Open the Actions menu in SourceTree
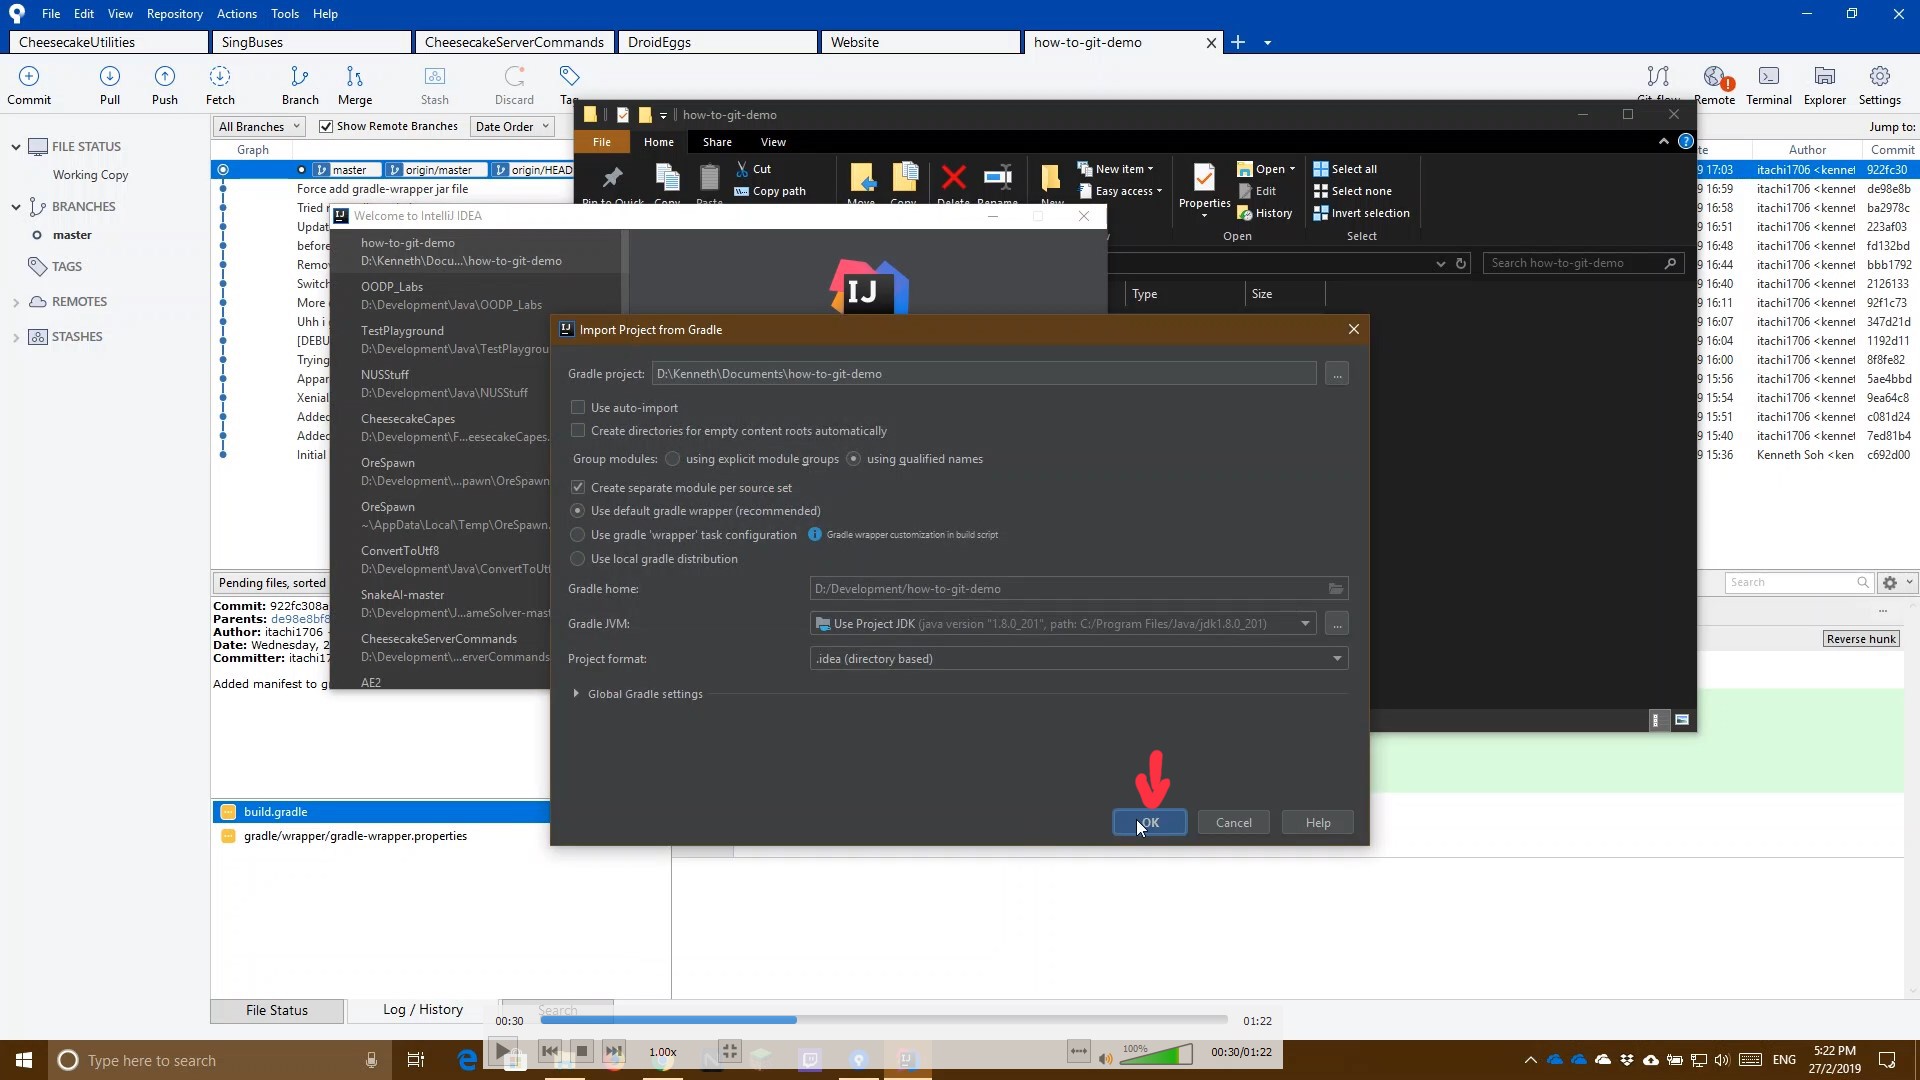Screen dimensions: 1920x1080 click(236, 14)
